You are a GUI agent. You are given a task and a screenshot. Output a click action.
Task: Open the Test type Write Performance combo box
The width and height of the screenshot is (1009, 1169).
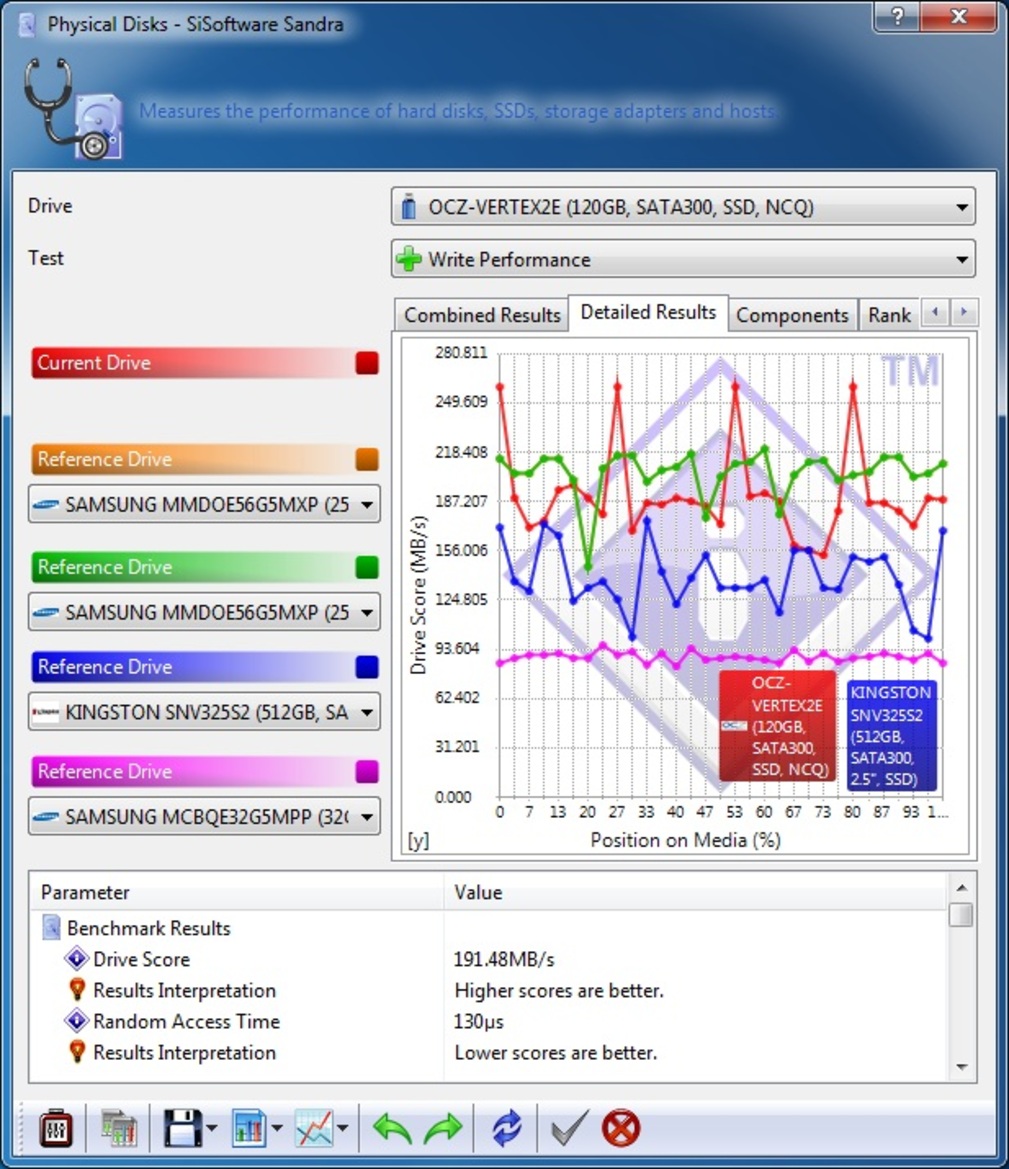683,259
